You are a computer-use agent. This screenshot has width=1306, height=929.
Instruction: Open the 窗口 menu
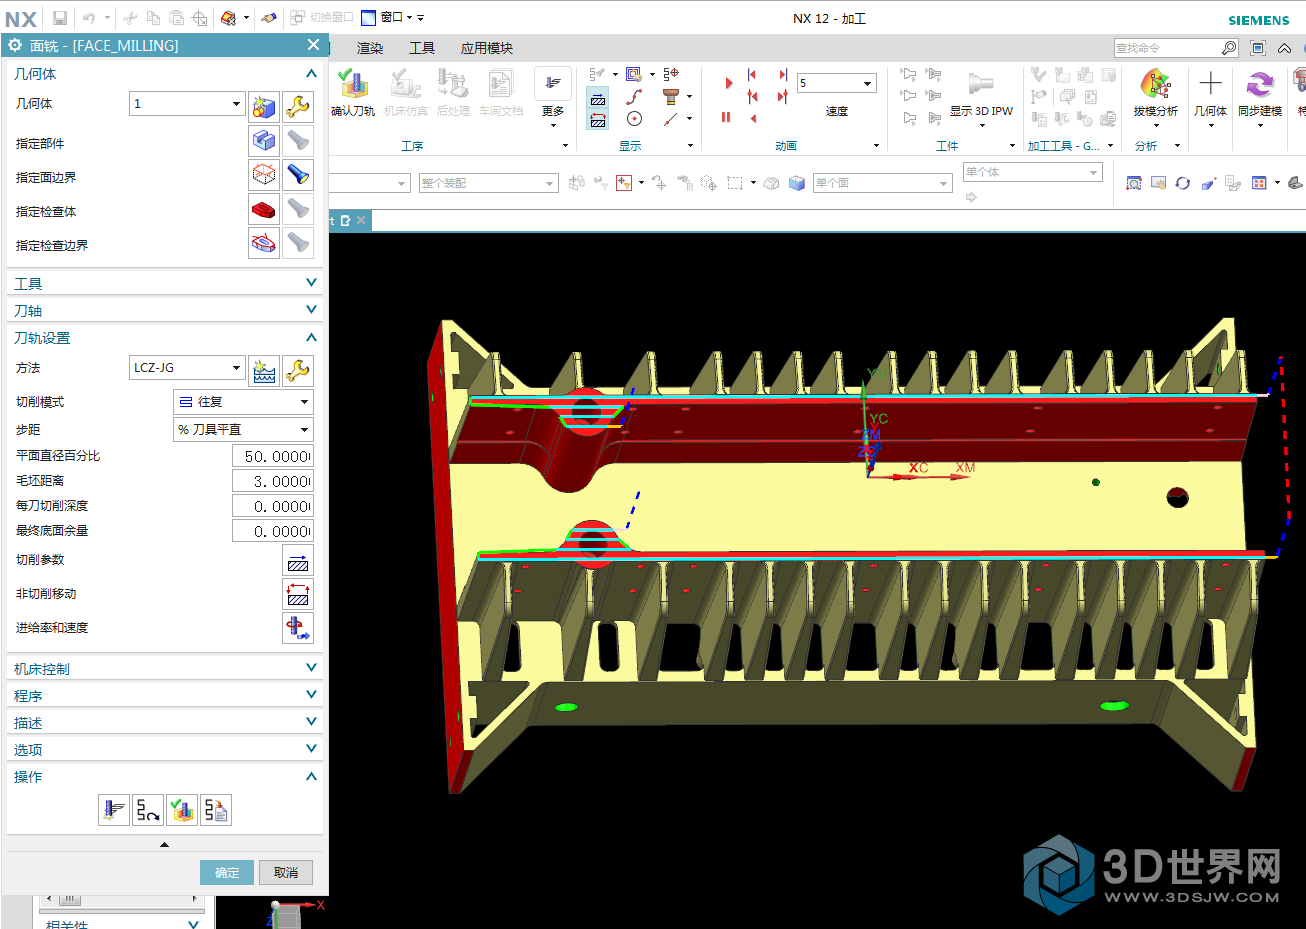pos(392,18)
